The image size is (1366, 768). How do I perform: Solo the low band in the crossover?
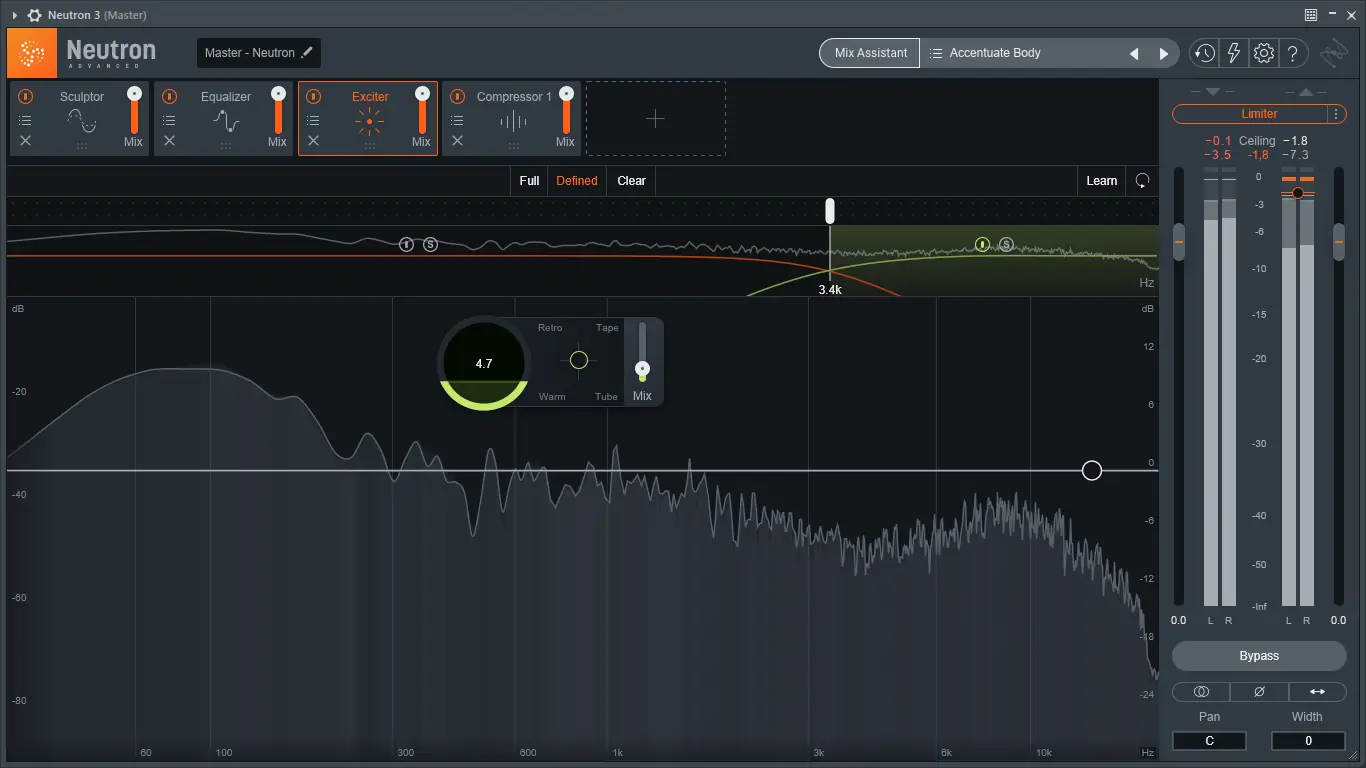tap(430, 244)
